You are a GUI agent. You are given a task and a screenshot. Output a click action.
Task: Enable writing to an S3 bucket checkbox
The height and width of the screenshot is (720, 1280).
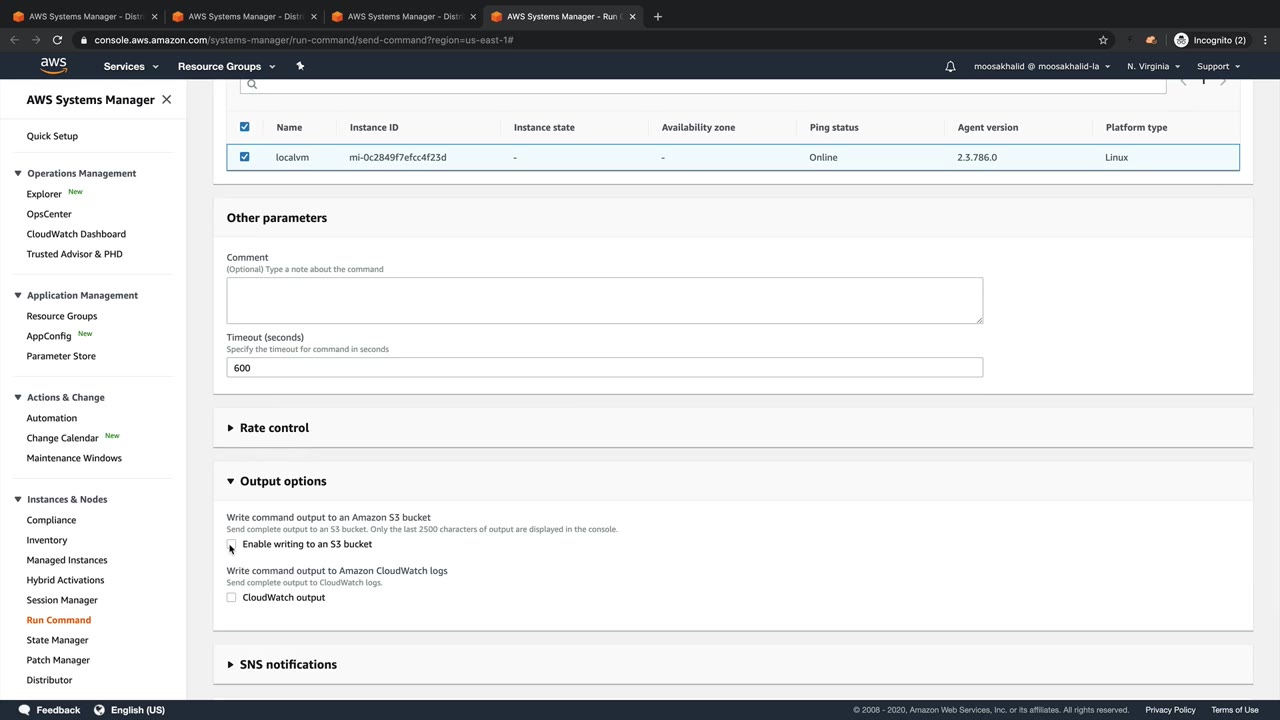(231, 544)
